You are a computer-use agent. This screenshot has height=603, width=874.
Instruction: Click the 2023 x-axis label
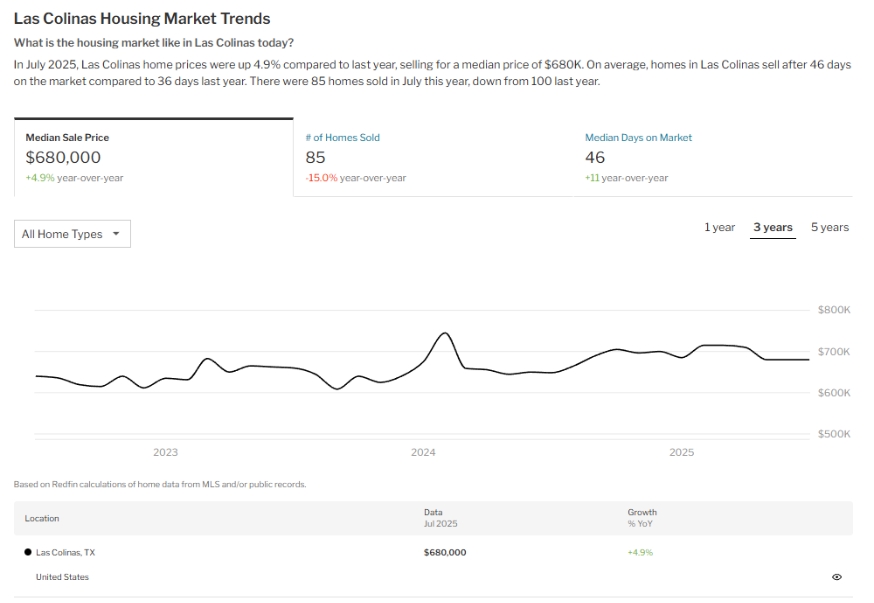coord(165,452)
